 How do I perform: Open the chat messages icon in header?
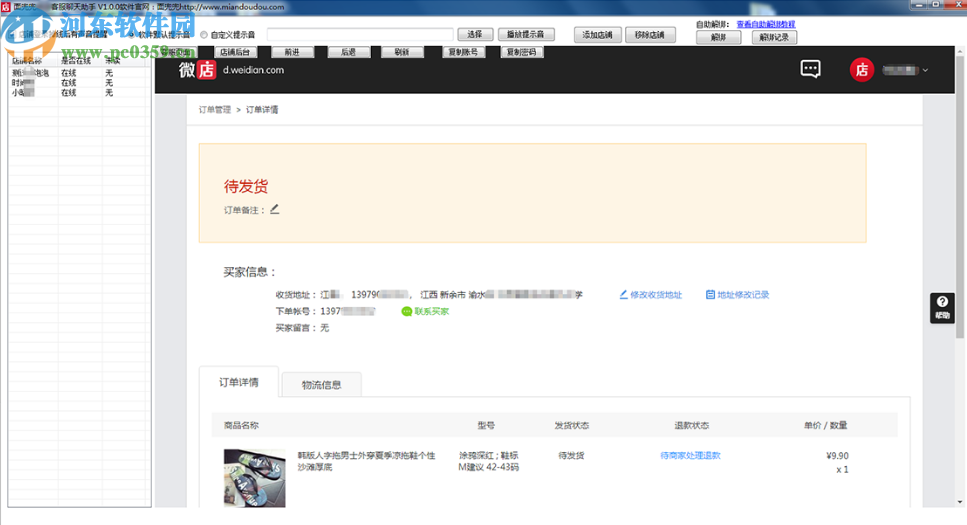pyautogui.click(x=810, y=69)
